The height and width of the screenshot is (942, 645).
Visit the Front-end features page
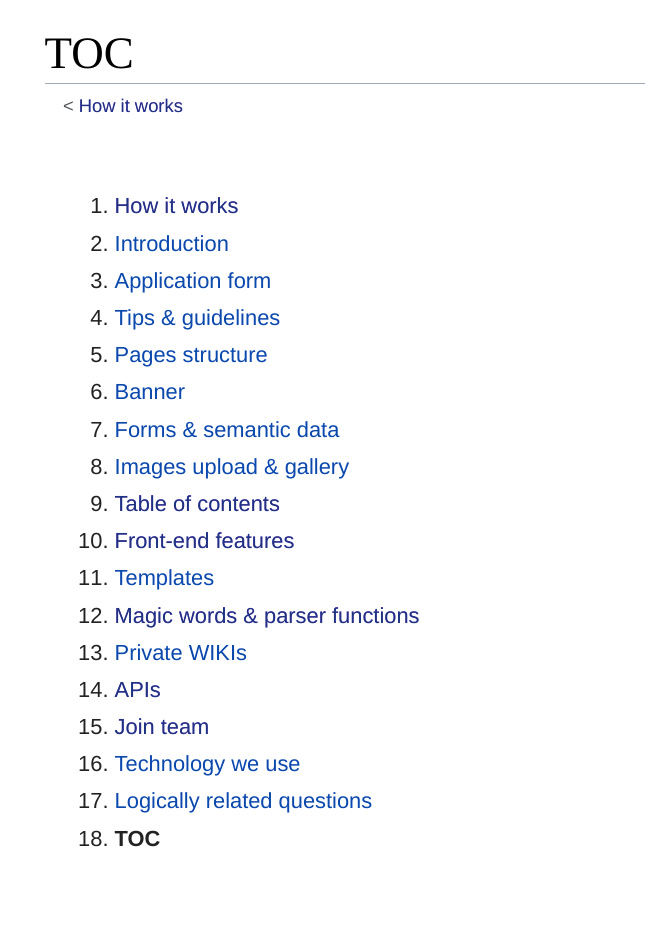(x=204, y=541)
